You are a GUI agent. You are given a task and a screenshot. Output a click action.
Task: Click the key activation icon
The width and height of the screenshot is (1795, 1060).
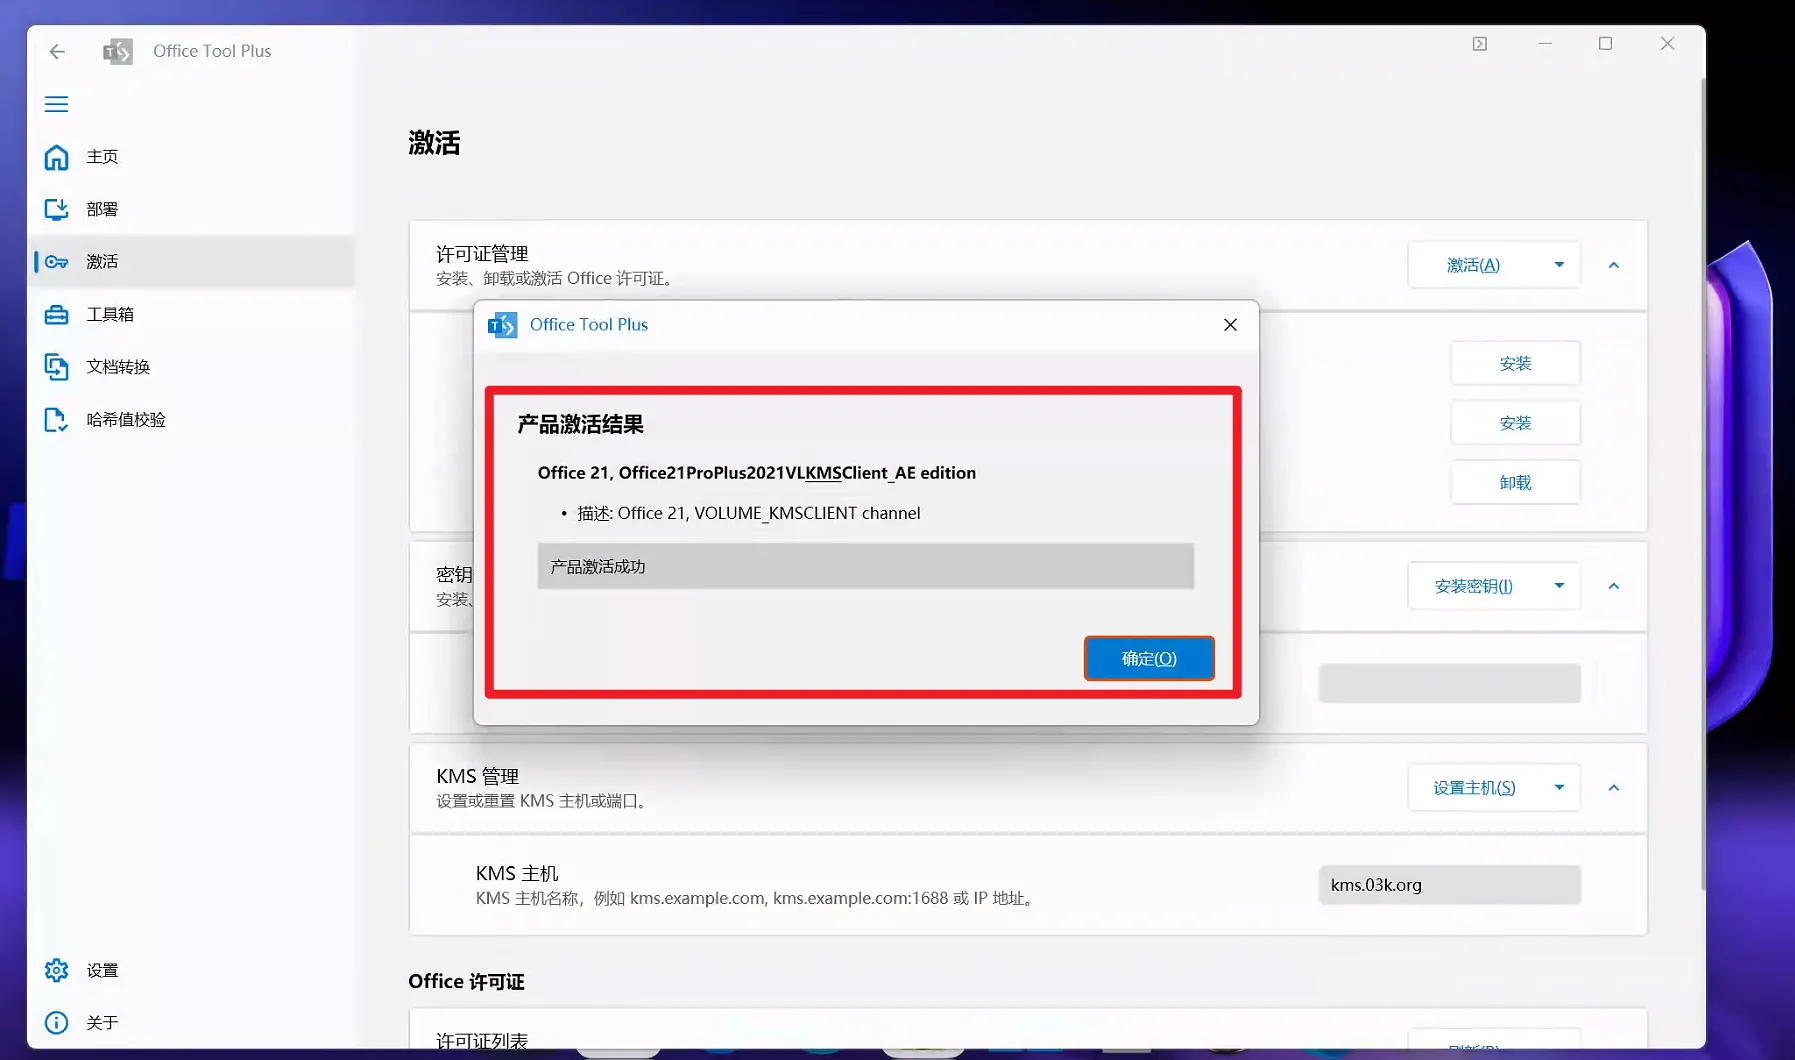(57, 262)
